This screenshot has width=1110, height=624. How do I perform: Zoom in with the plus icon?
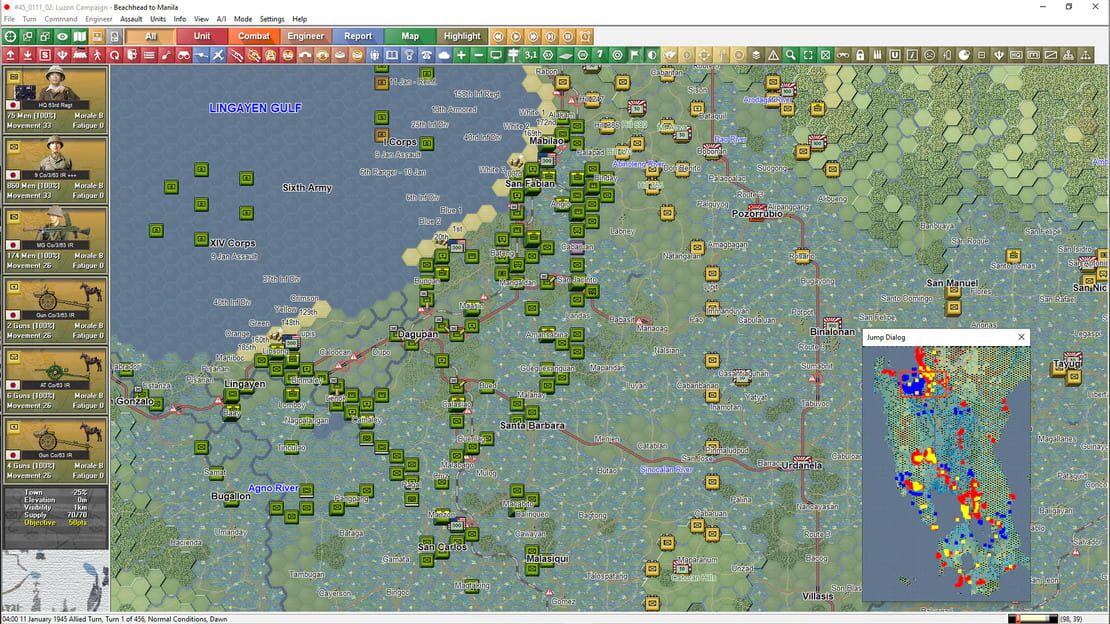coord(461,55)
